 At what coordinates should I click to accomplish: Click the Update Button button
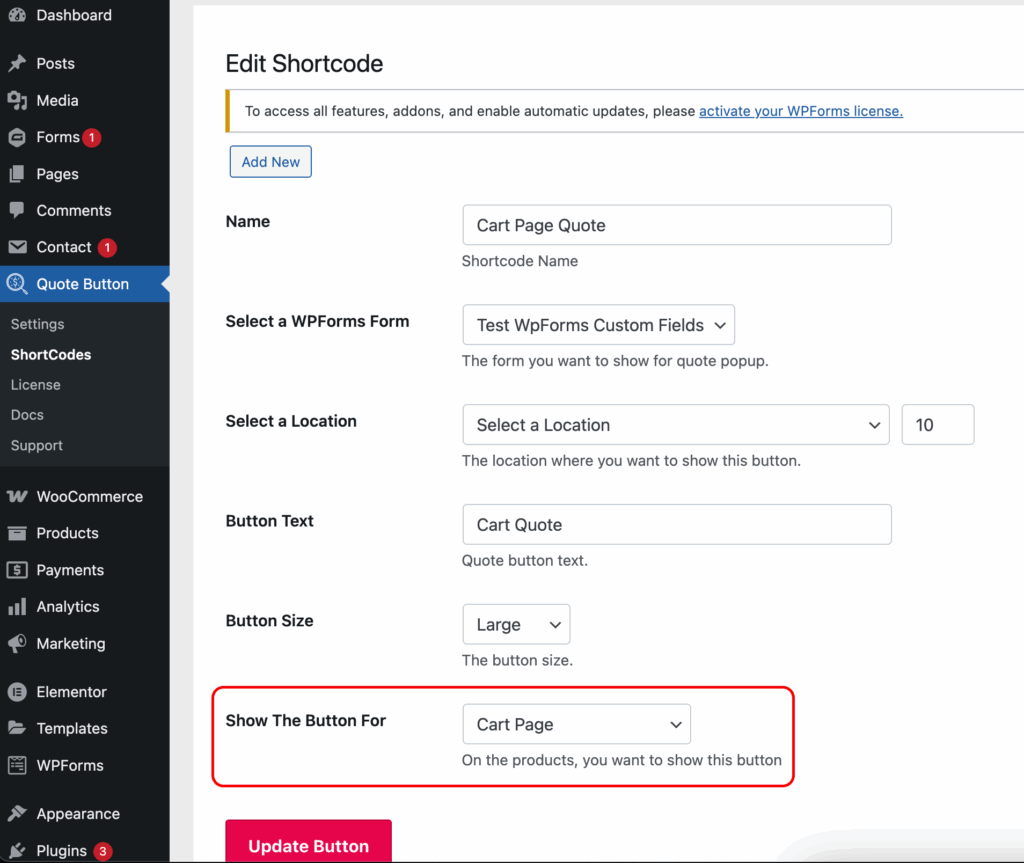coord(308,843)
